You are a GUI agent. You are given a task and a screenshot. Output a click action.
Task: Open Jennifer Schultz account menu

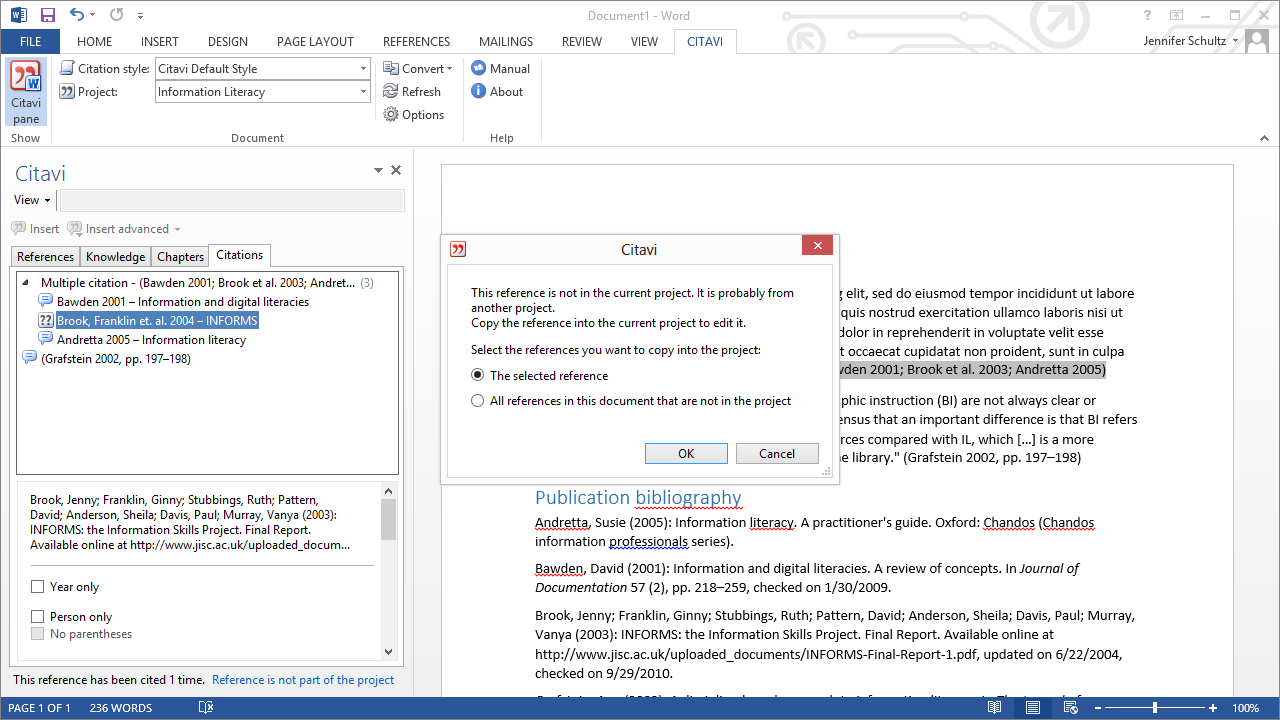pyautogui.click(x=1192, y=40)
